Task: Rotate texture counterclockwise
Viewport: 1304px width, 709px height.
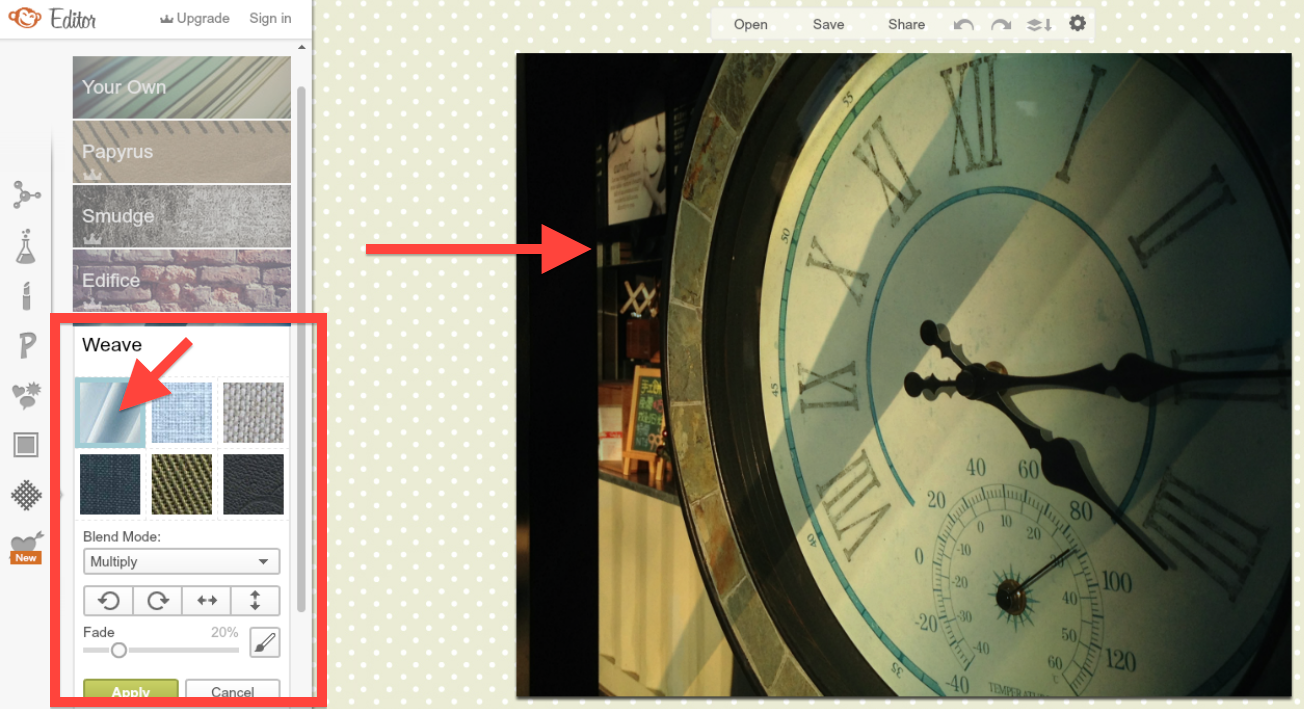Action: click(108, 601)
